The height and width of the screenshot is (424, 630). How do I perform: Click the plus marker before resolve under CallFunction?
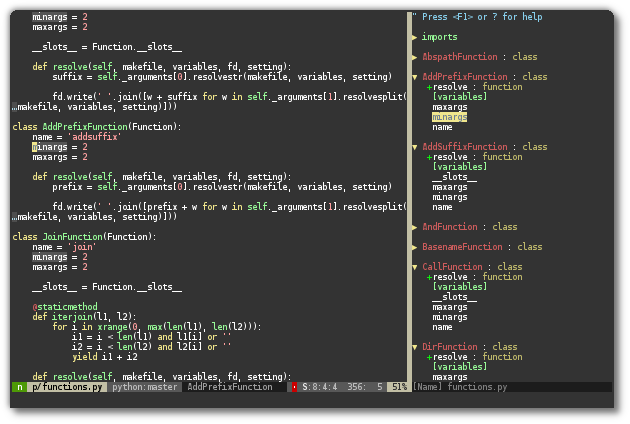pos(430,277)
